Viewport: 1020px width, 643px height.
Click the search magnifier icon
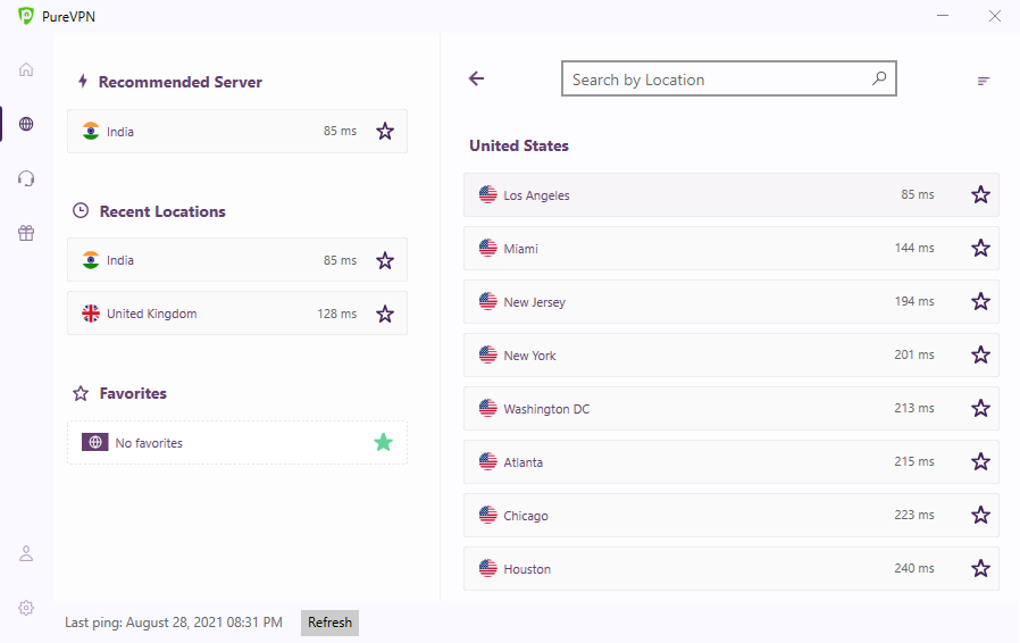click(x=878, y=77)
